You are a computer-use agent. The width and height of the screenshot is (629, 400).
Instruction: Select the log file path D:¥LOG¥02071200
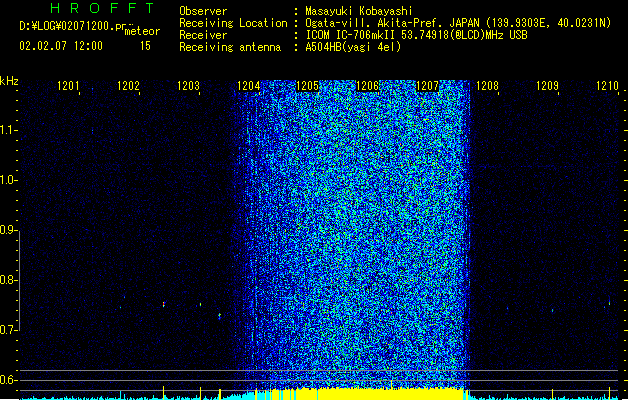(x=72, y=26)
